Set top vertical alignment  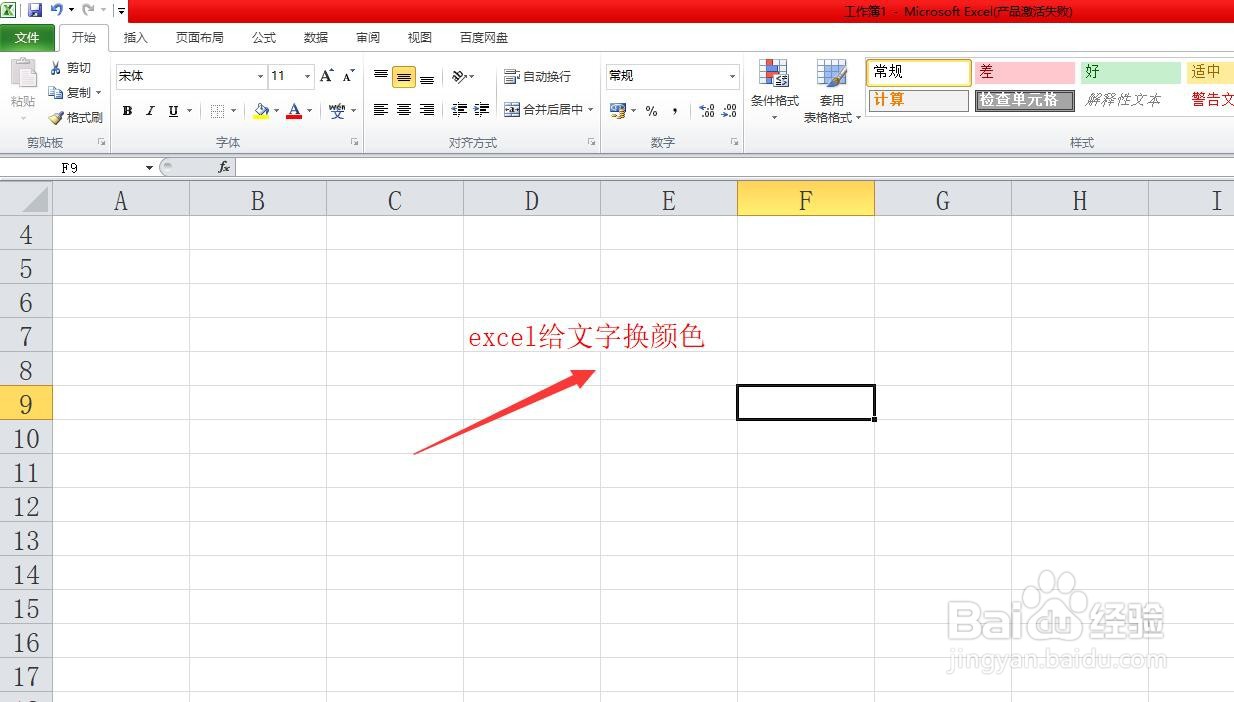click(381, 76)
